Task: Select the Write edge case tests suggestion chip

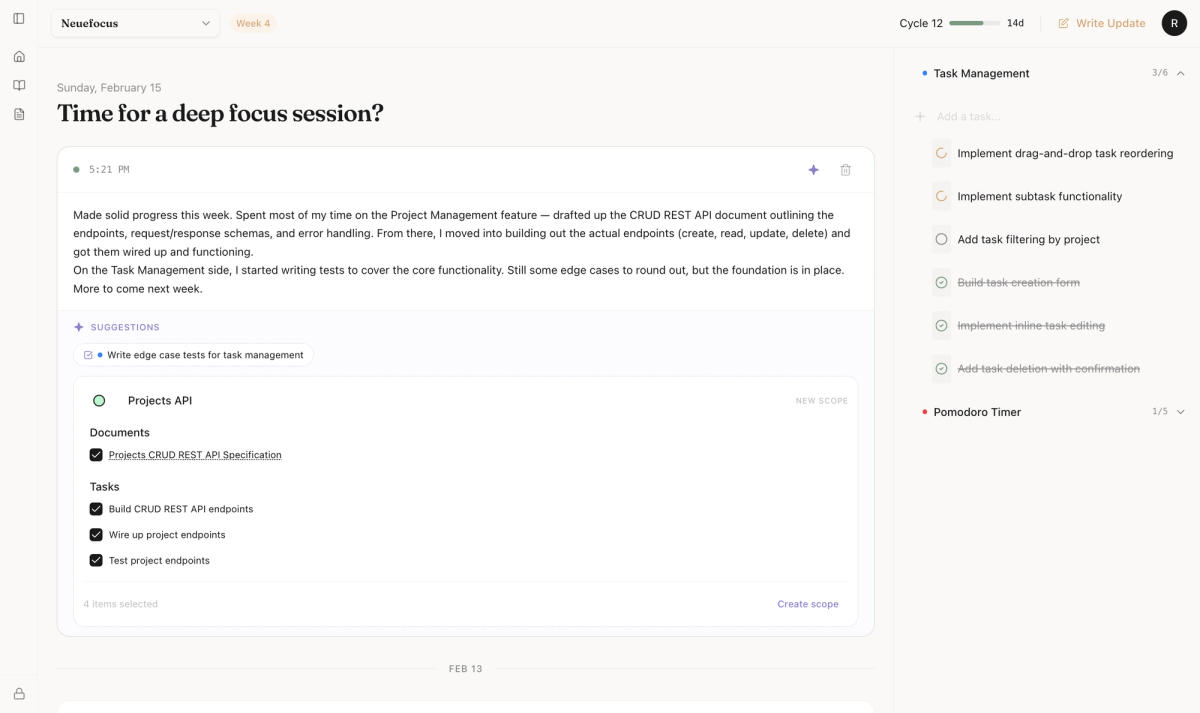Action: [x=193, y=354]
